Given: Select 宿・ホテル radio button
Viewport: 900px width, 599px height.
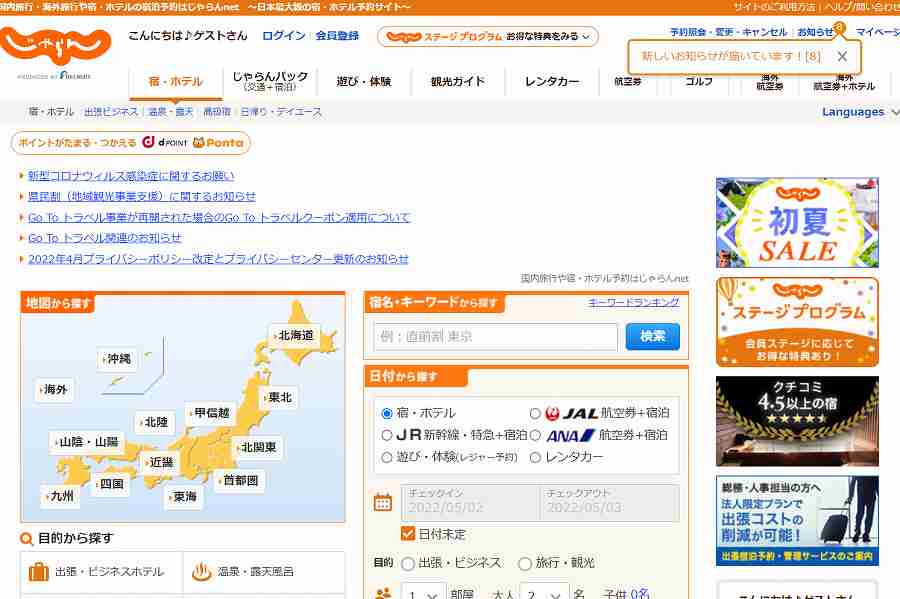Looking at the screenshot, I should click(387, 413).
